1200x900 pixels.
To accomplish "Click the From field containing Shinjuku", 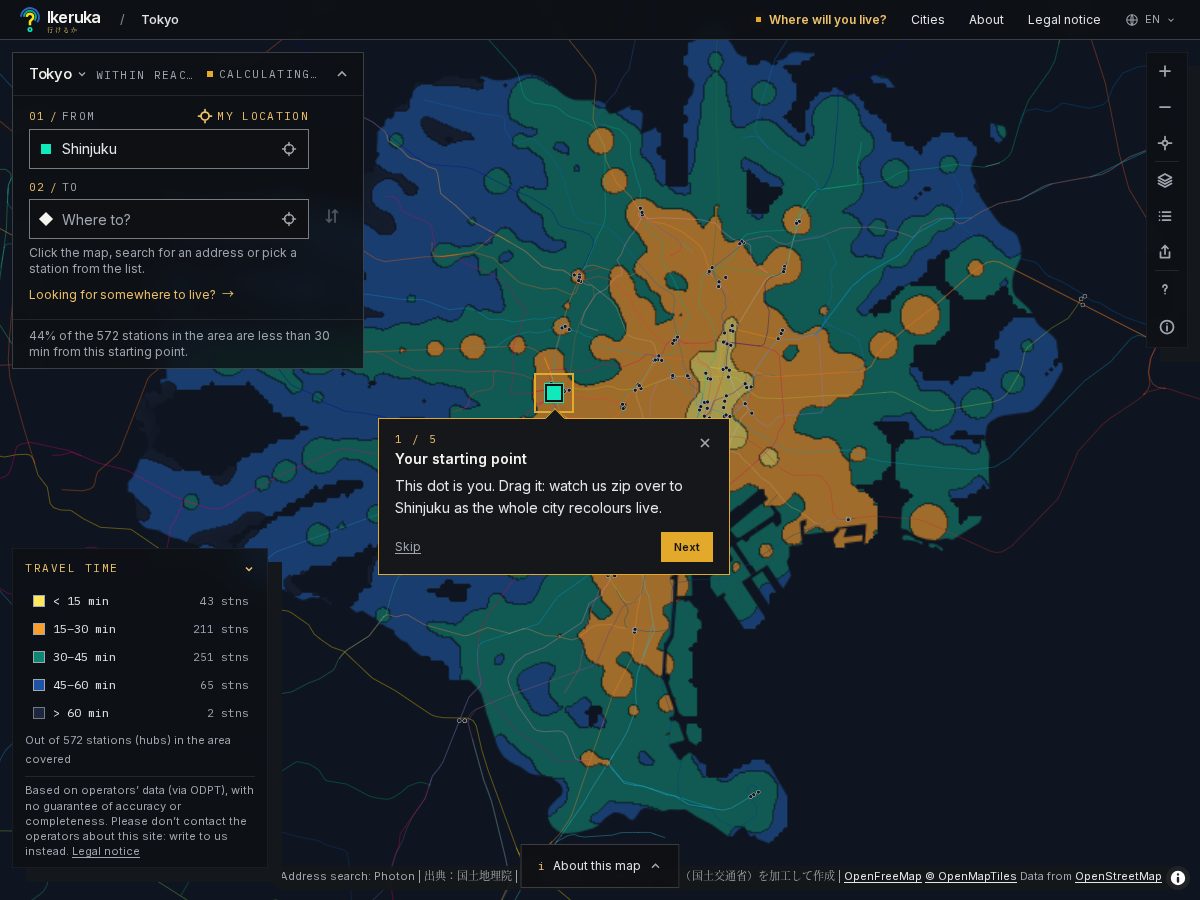I will click(x=169, y=149).
